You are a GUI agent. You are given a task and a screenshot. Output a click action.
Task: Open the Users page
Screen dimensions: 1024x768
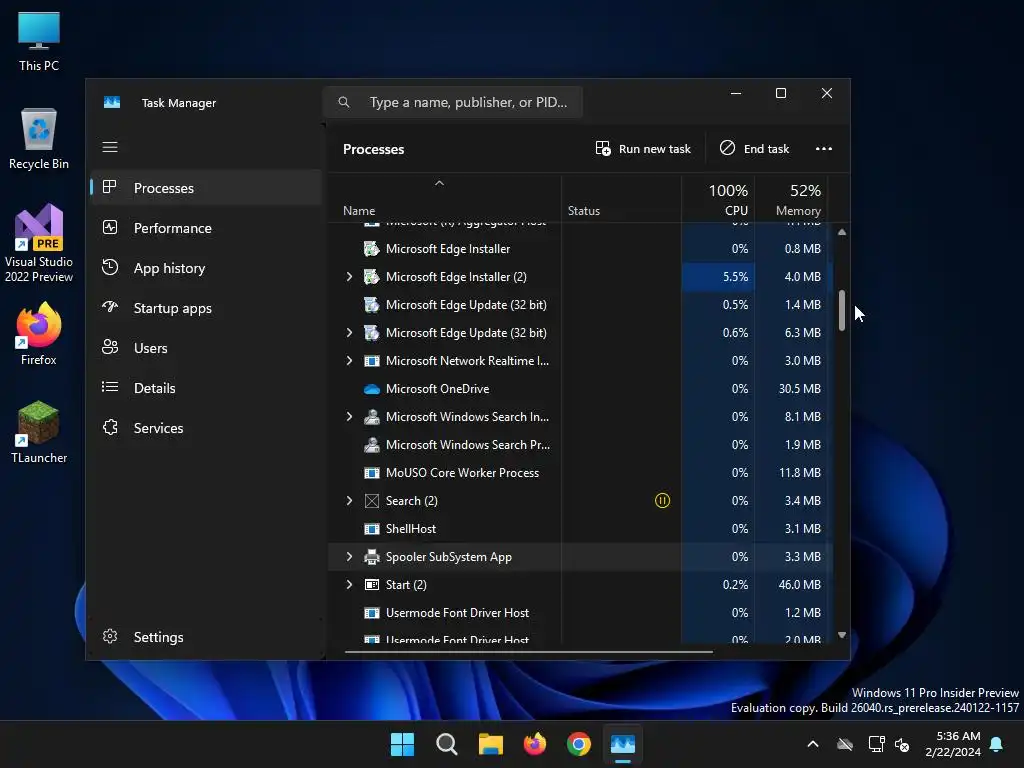coord(206,348)
